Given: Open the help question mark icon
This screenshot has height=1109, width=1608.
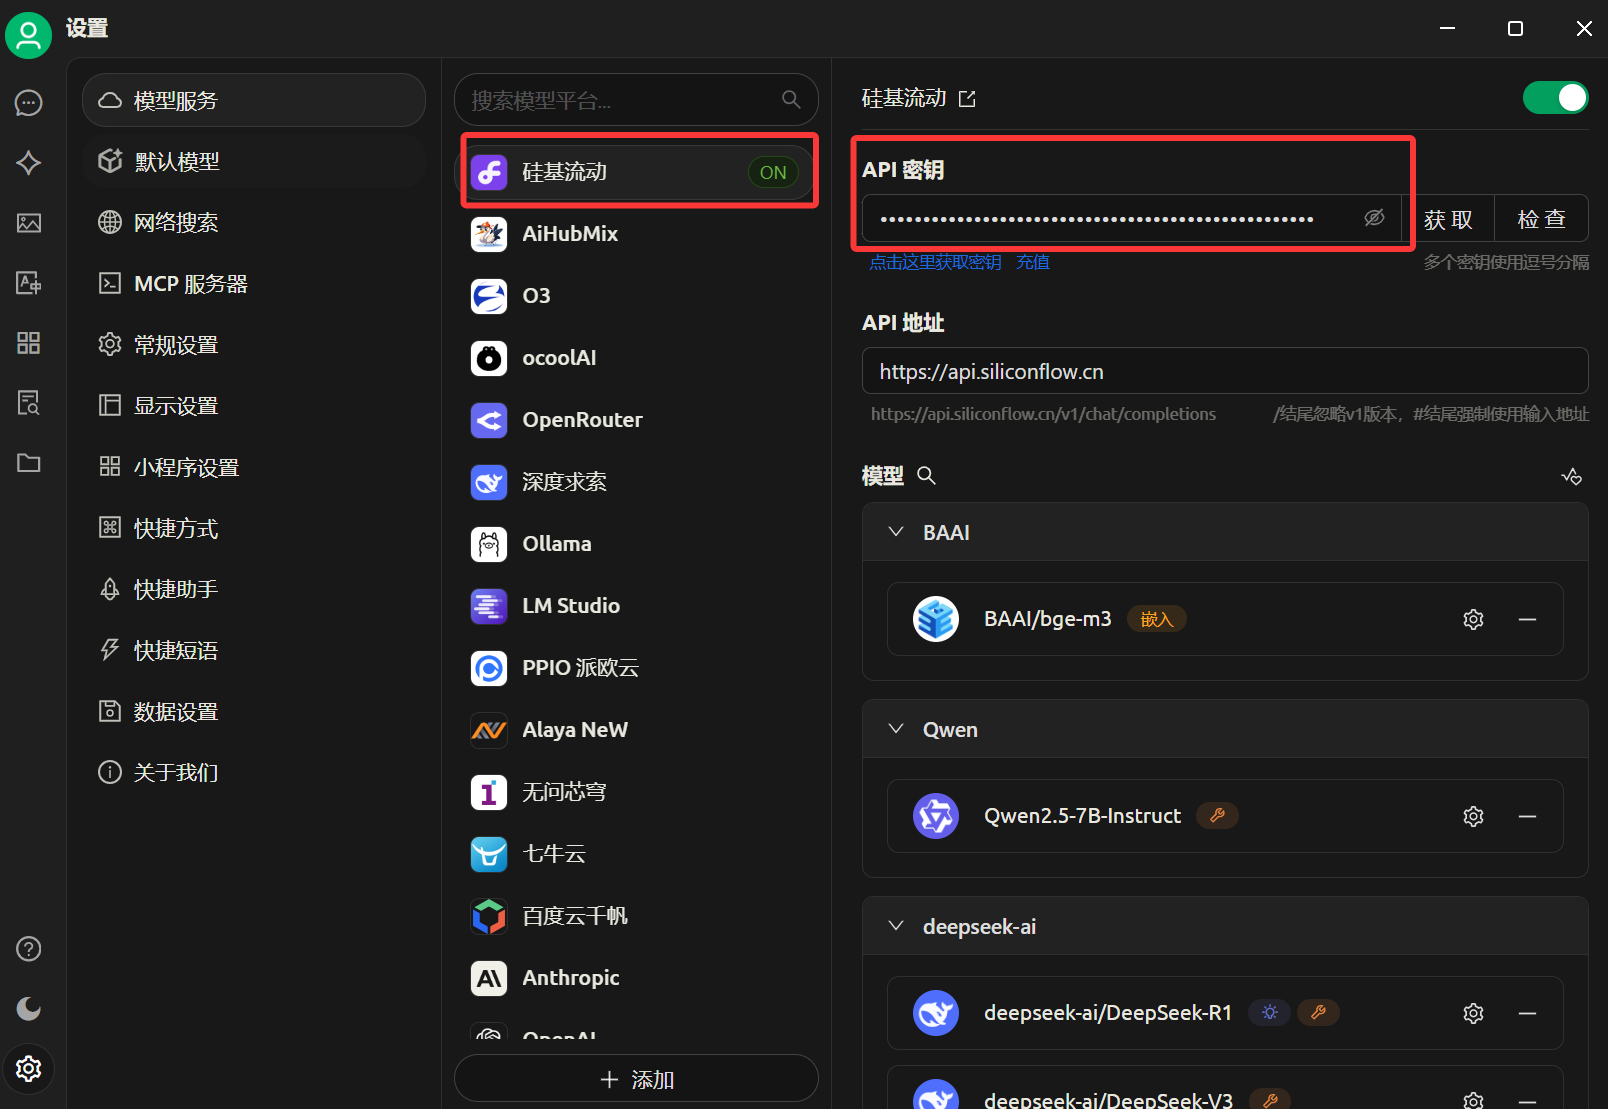Looking at the screenshot, I should pyautogui.click(x=29, y=948).
